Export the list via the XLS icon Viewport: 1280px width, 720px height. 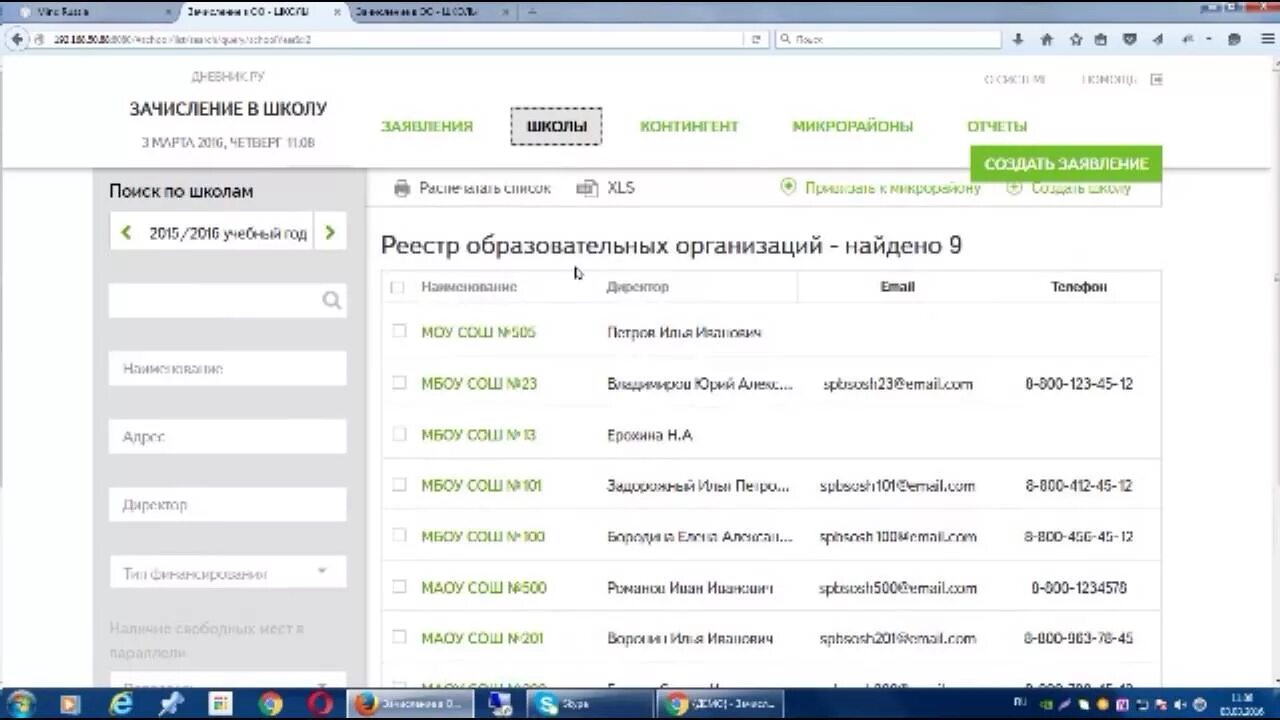587,188
